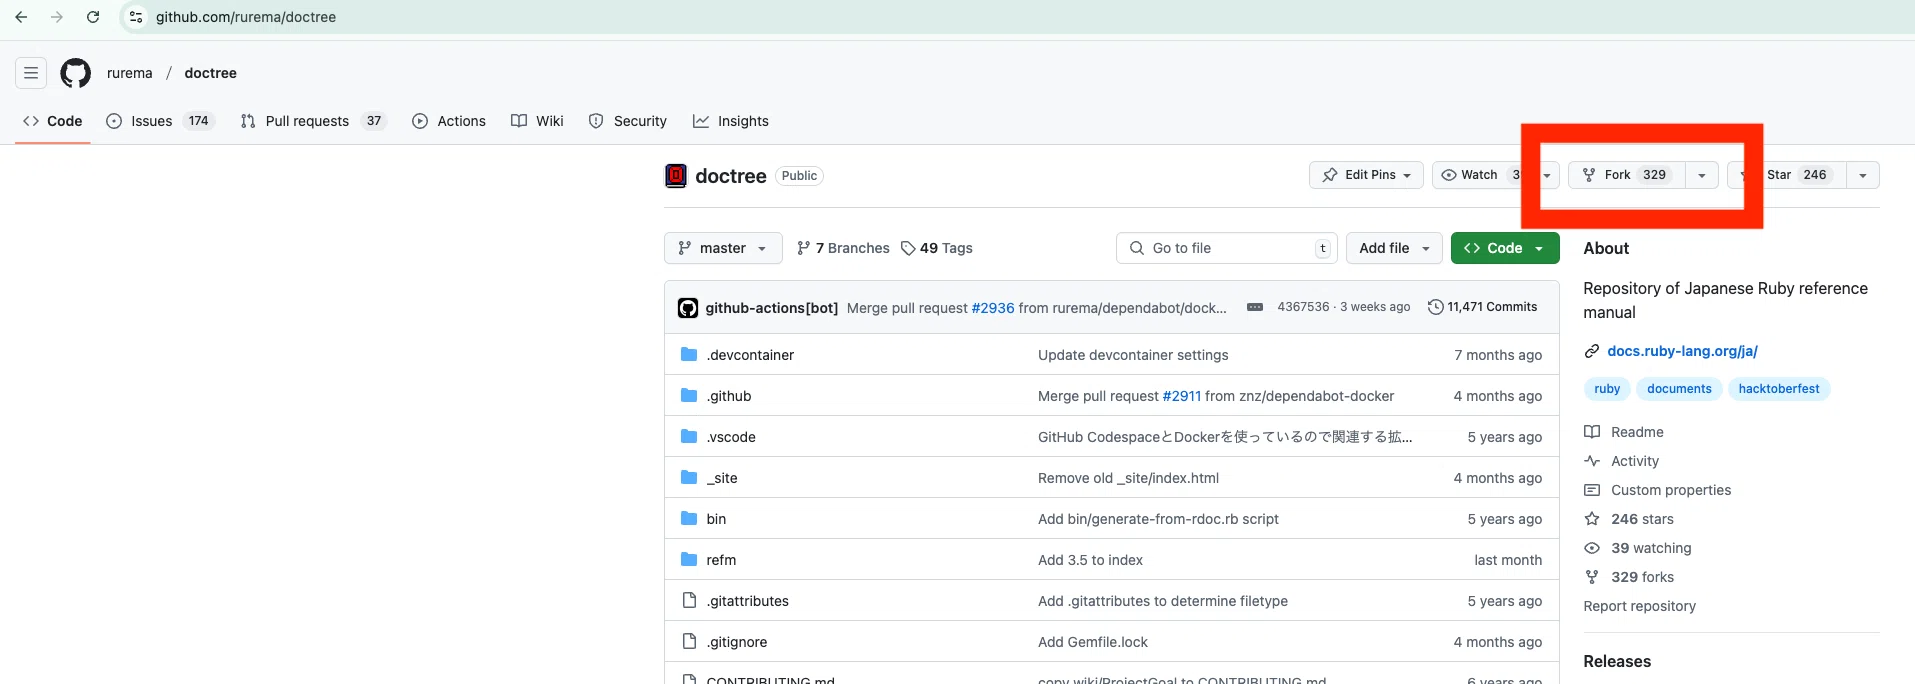1915x684 pixels.
Task: Open the Code tab
Action: [53, 121]
